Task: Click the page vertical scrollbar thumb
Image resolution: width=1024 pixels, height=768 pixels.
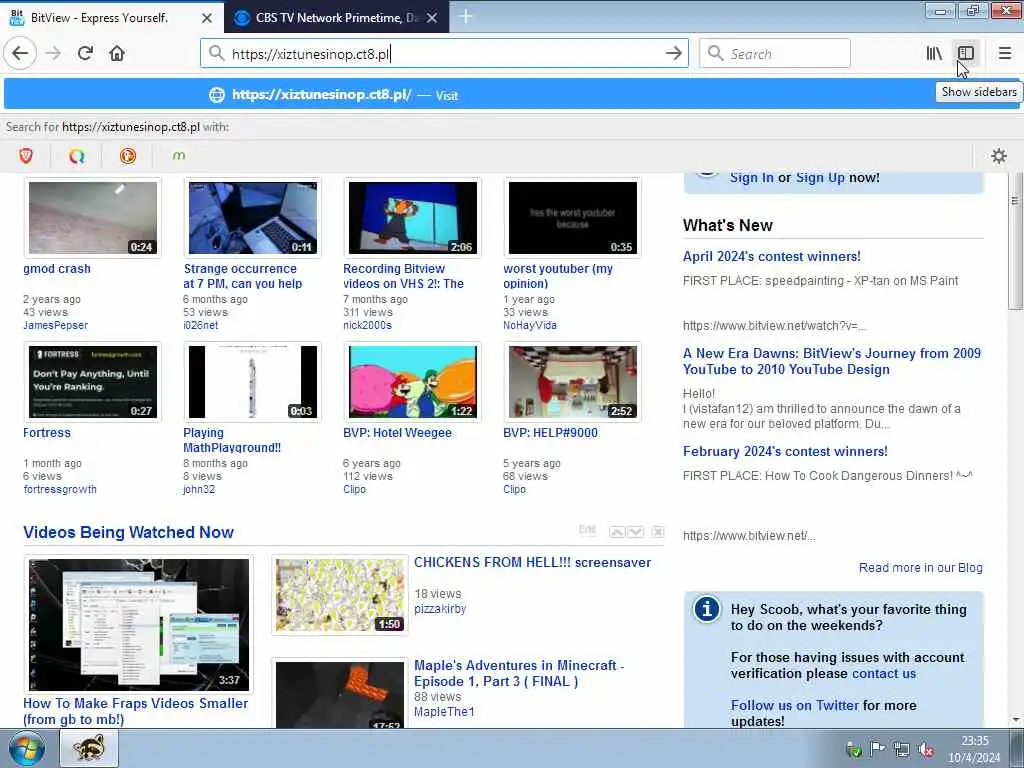Action: pyautogui.click(x=1015, y=242)
